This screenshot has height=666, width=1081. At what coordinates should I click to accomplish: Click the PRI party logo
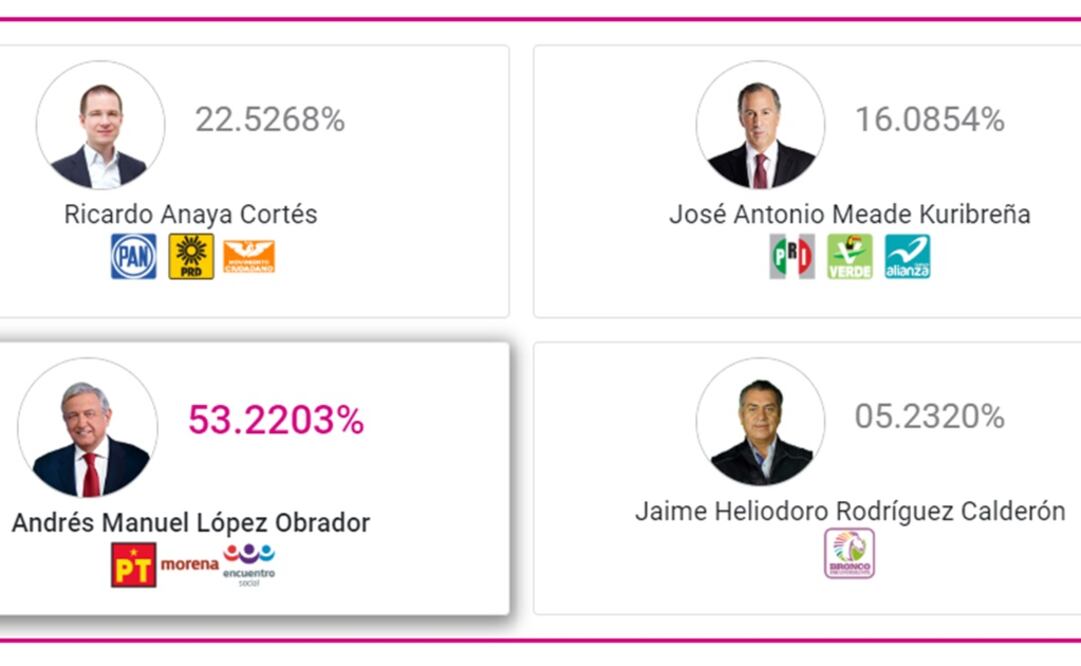coord(792,257)
